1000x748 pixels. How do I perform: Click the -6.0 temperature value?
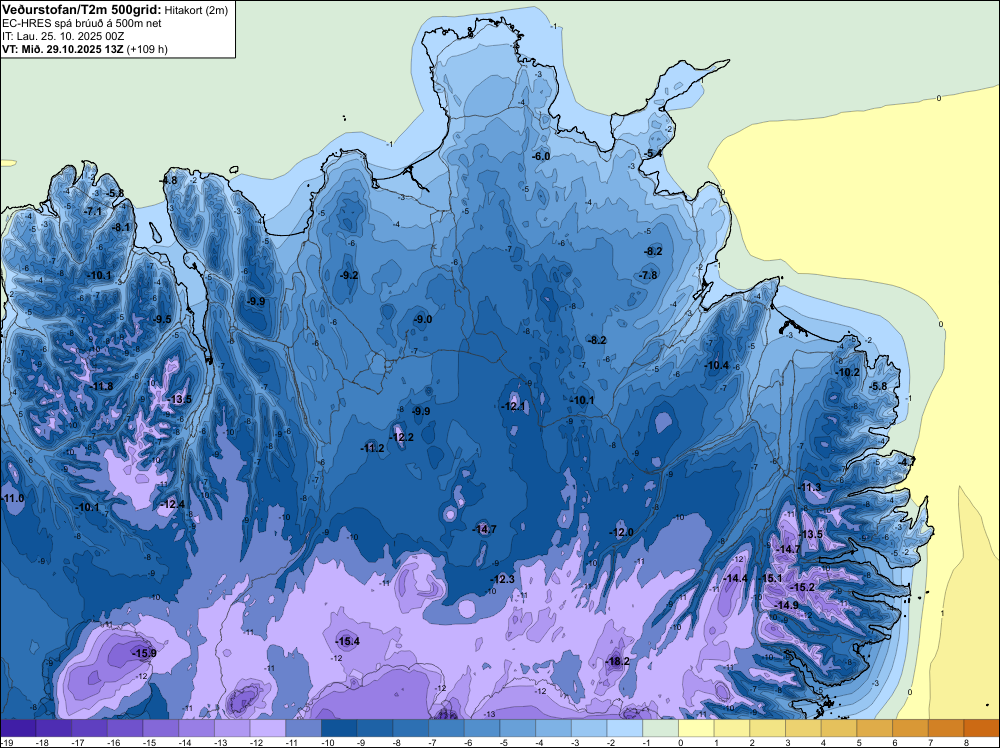tap(541, 156)
